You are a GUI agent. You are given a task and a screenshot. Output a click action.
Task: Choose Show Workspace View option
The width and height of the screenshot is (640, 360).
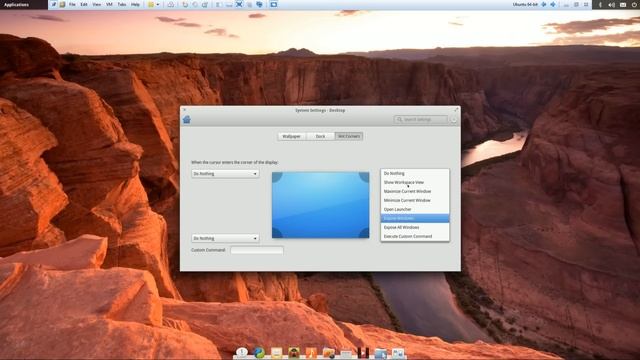coord(415,182)
